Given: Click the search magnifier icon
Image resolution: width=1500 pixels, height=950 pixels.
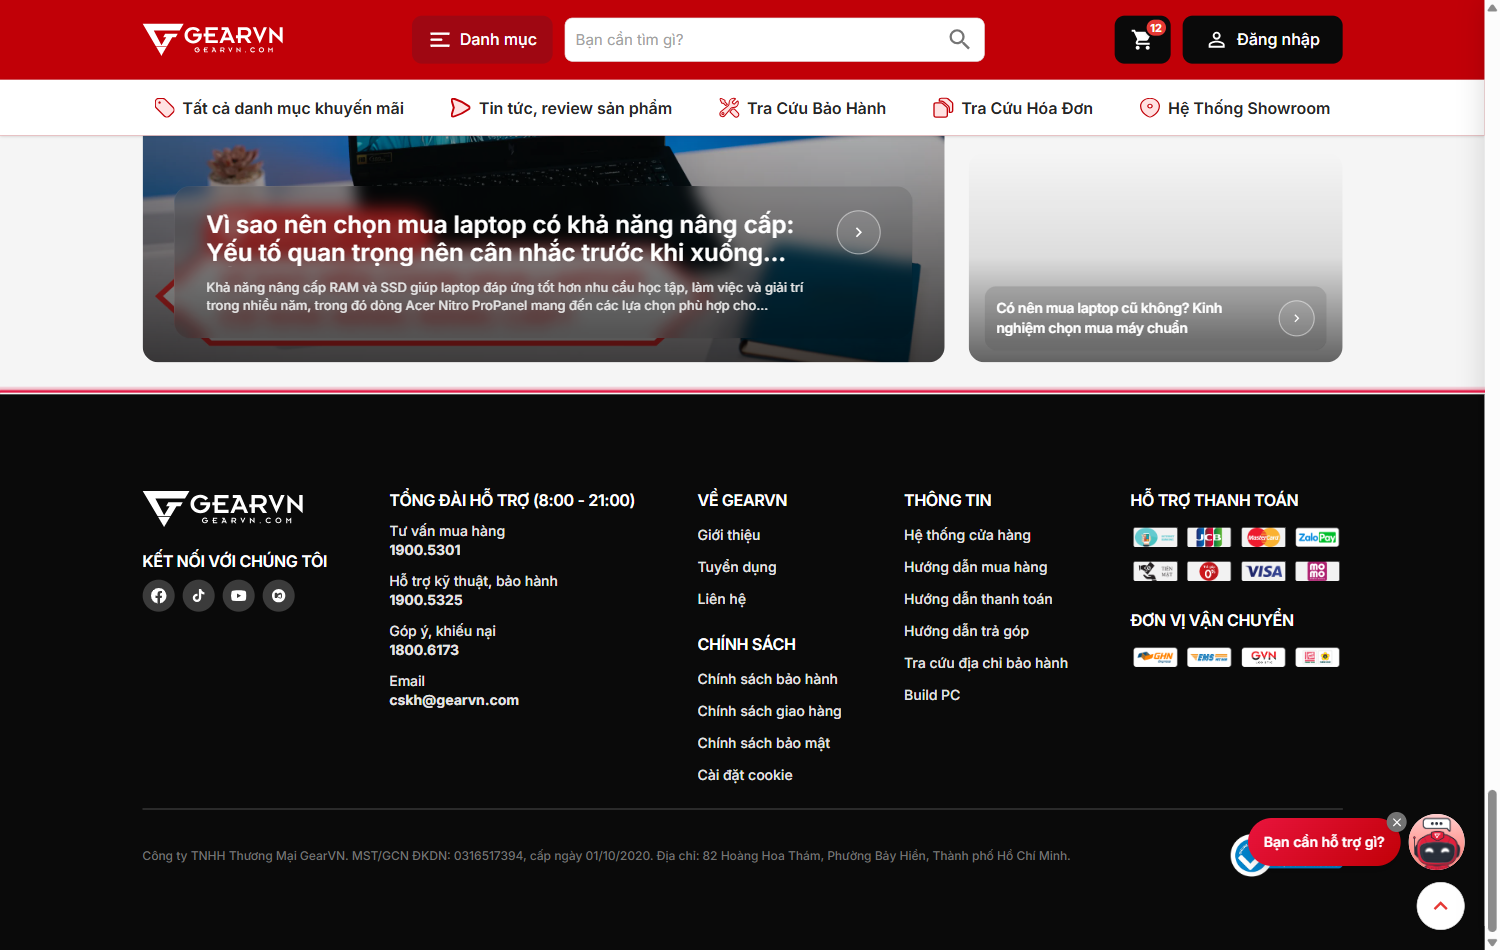Looking at the screenshot, I should [x=959, y=40].
